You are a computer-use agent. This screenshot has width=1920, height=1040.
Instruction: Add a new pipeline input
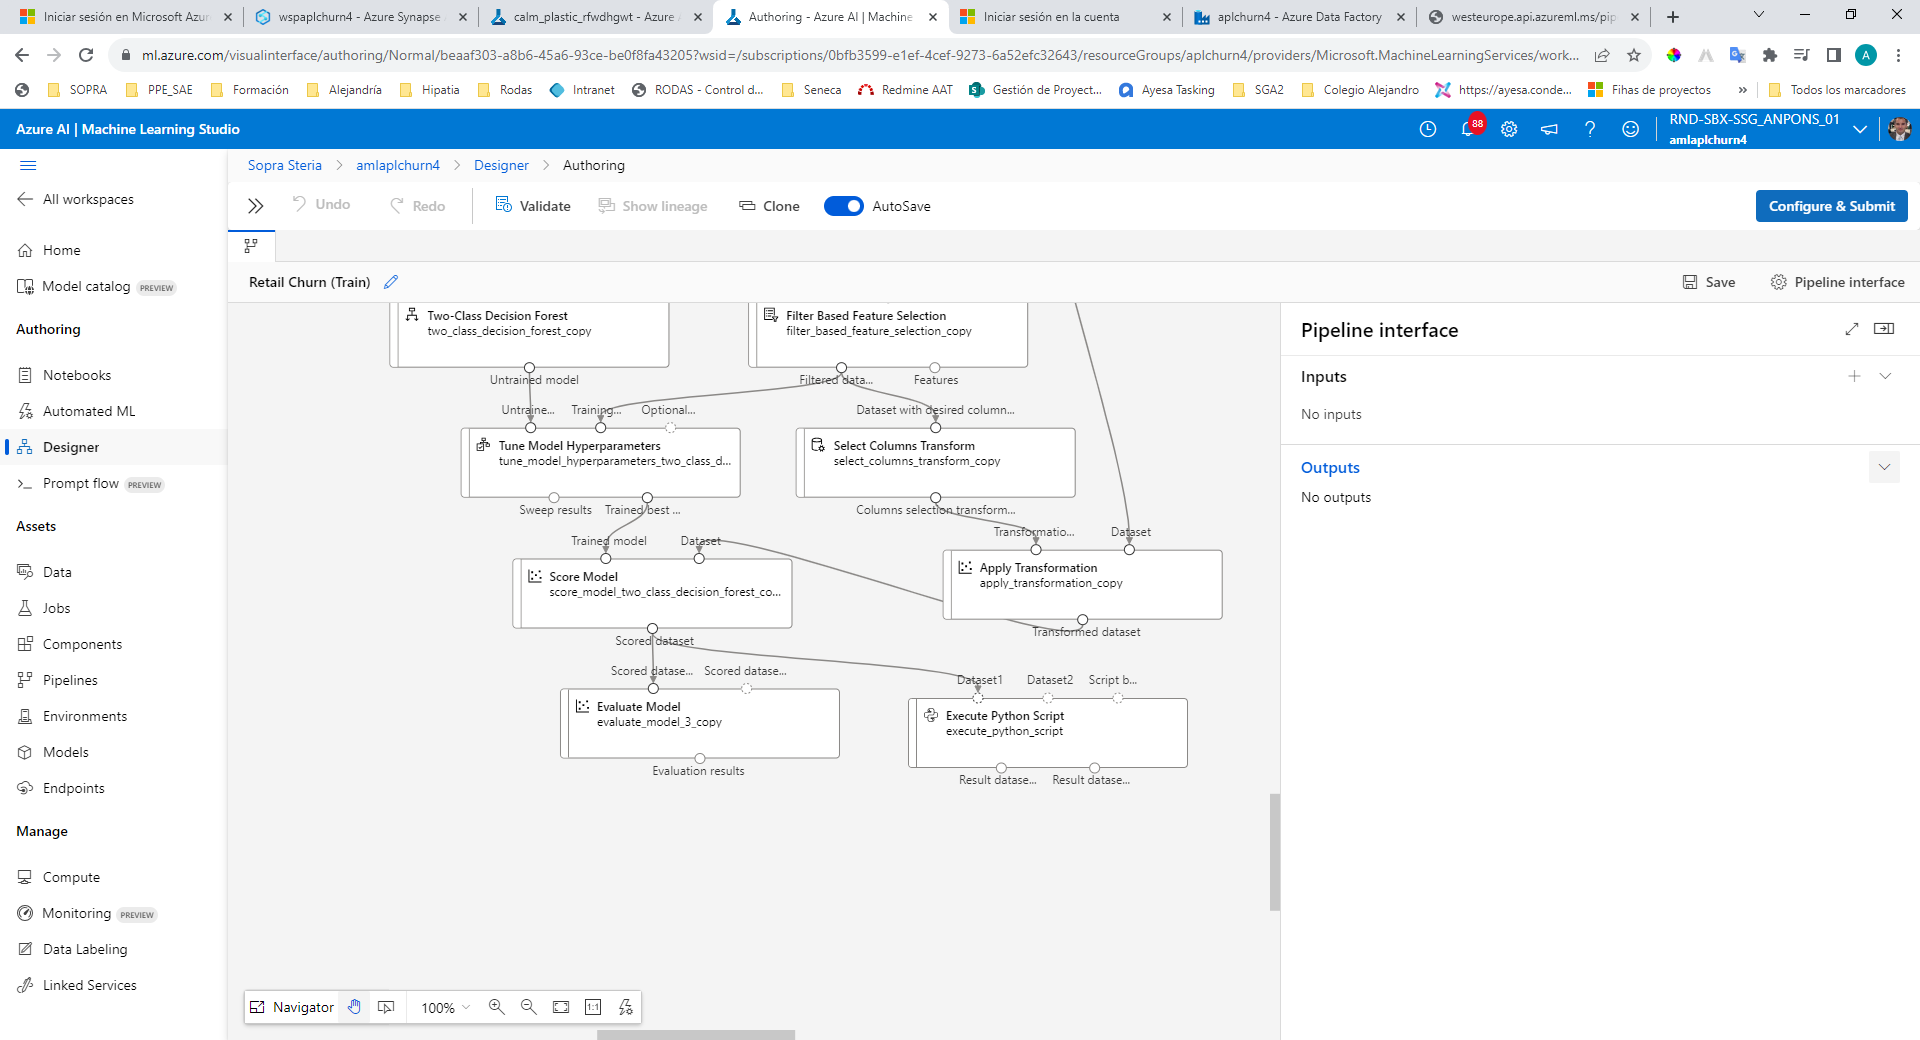click(x=1854, y=376)
